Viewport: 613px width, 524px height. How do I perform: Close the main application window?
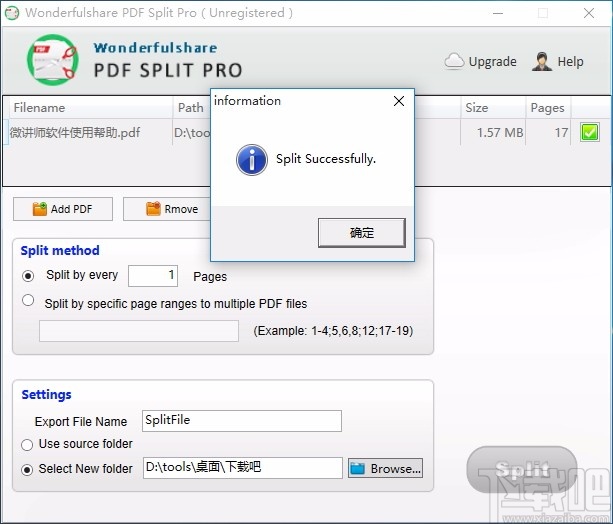589,13
